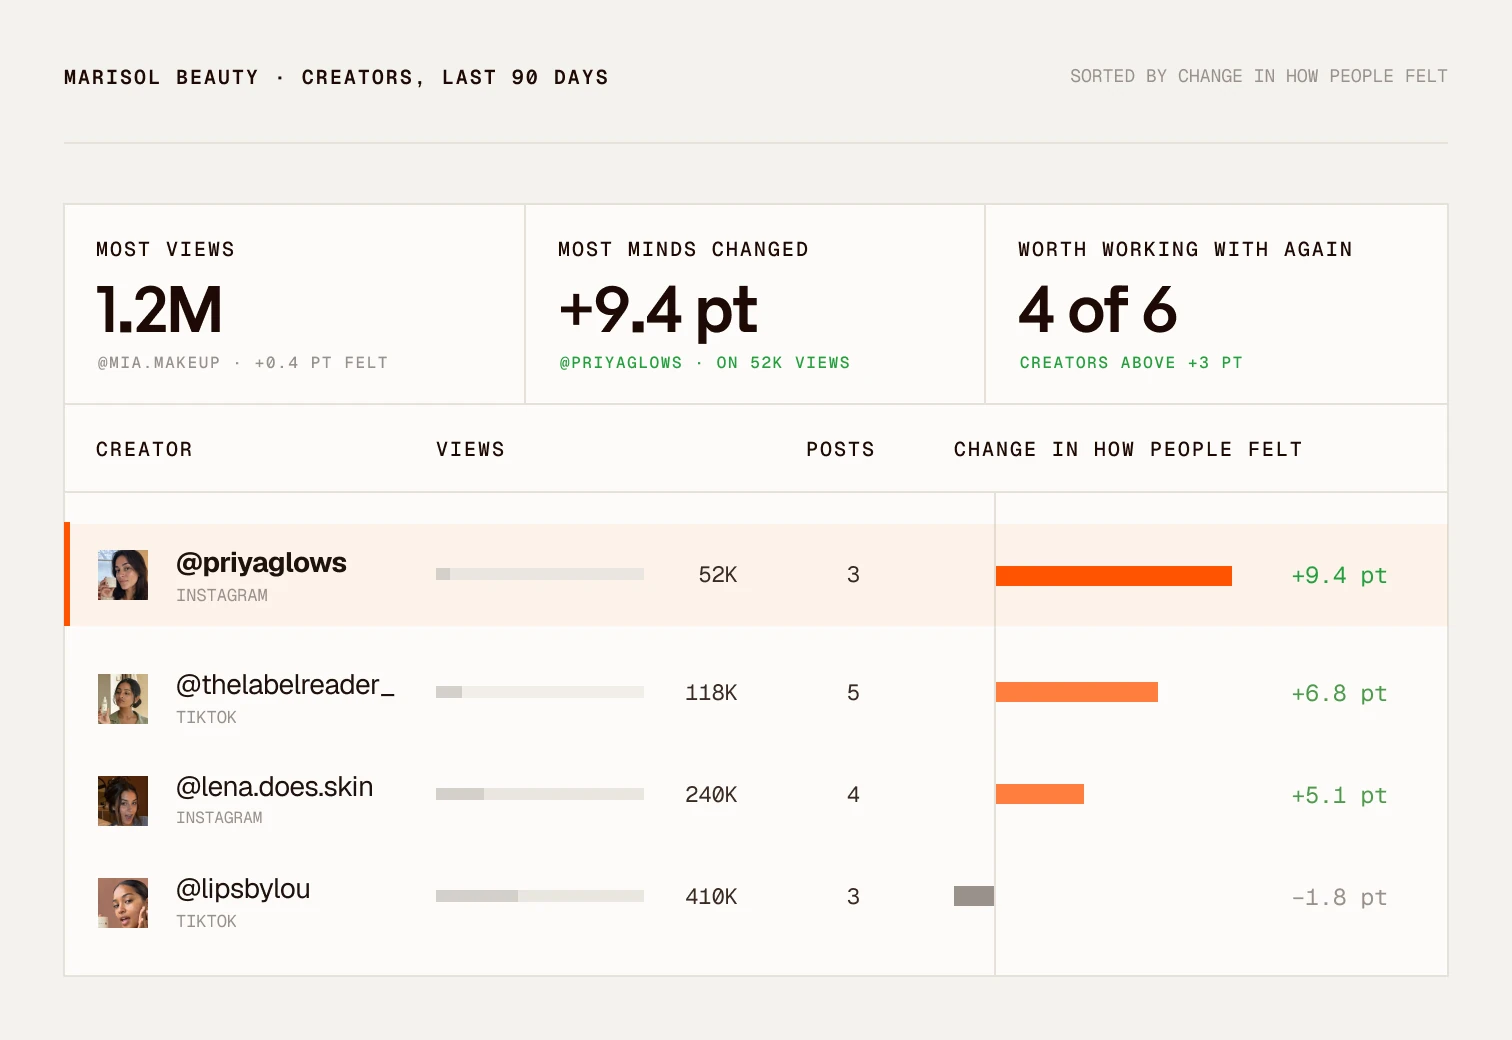Select @lena.does.skin avatar image

tap(123, 801)
